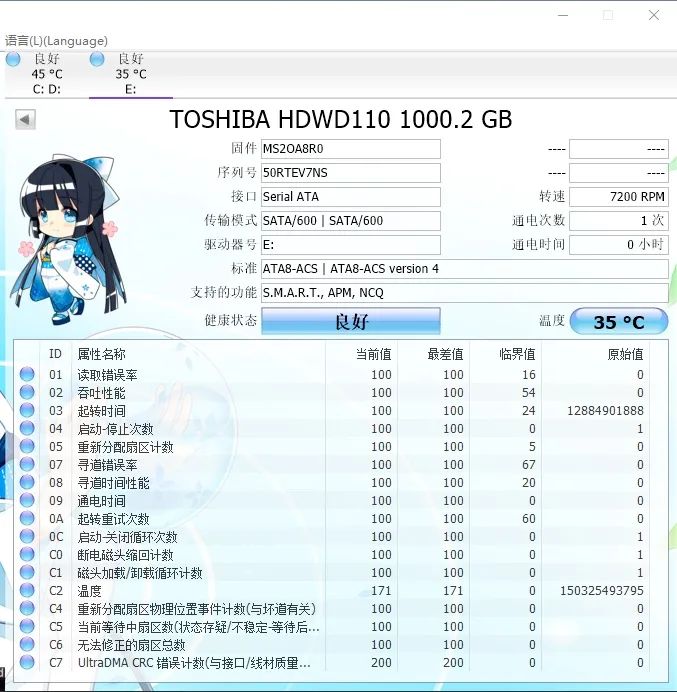677x692 pixels.
Task: Select the 磁头加载/卸载循环计数 attribute name
Action: (x=140, y=573)
